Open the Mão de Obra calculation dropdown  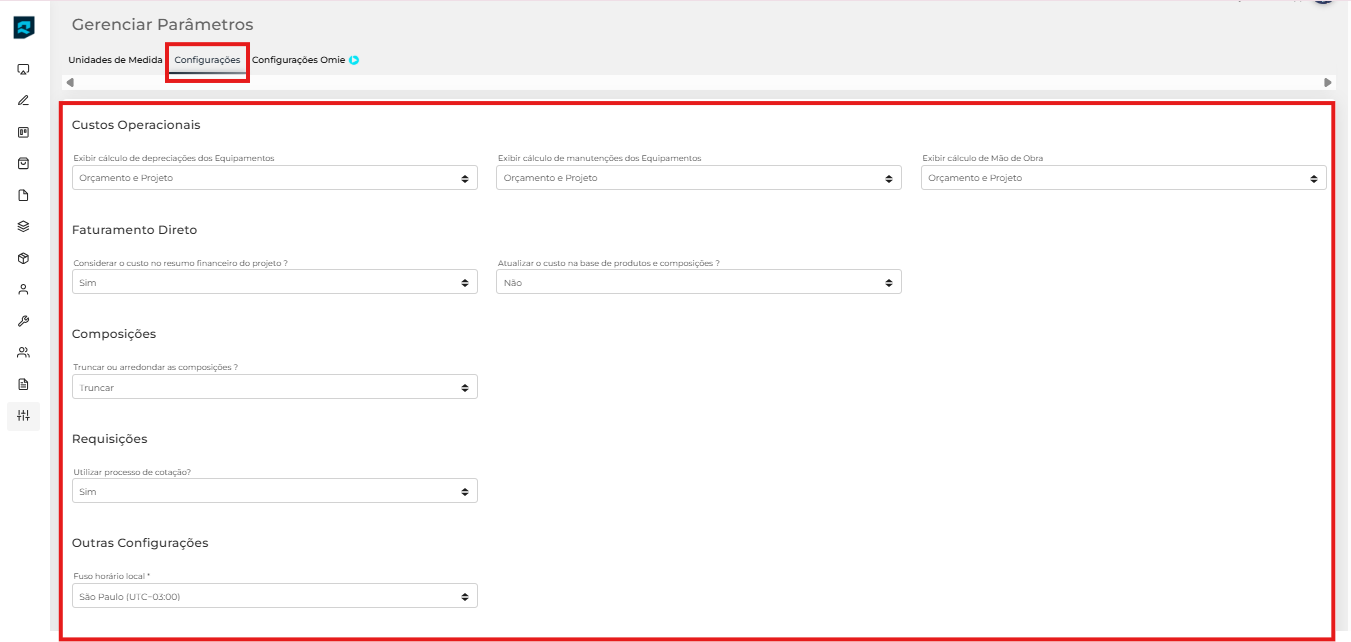tap(1123, 178)
